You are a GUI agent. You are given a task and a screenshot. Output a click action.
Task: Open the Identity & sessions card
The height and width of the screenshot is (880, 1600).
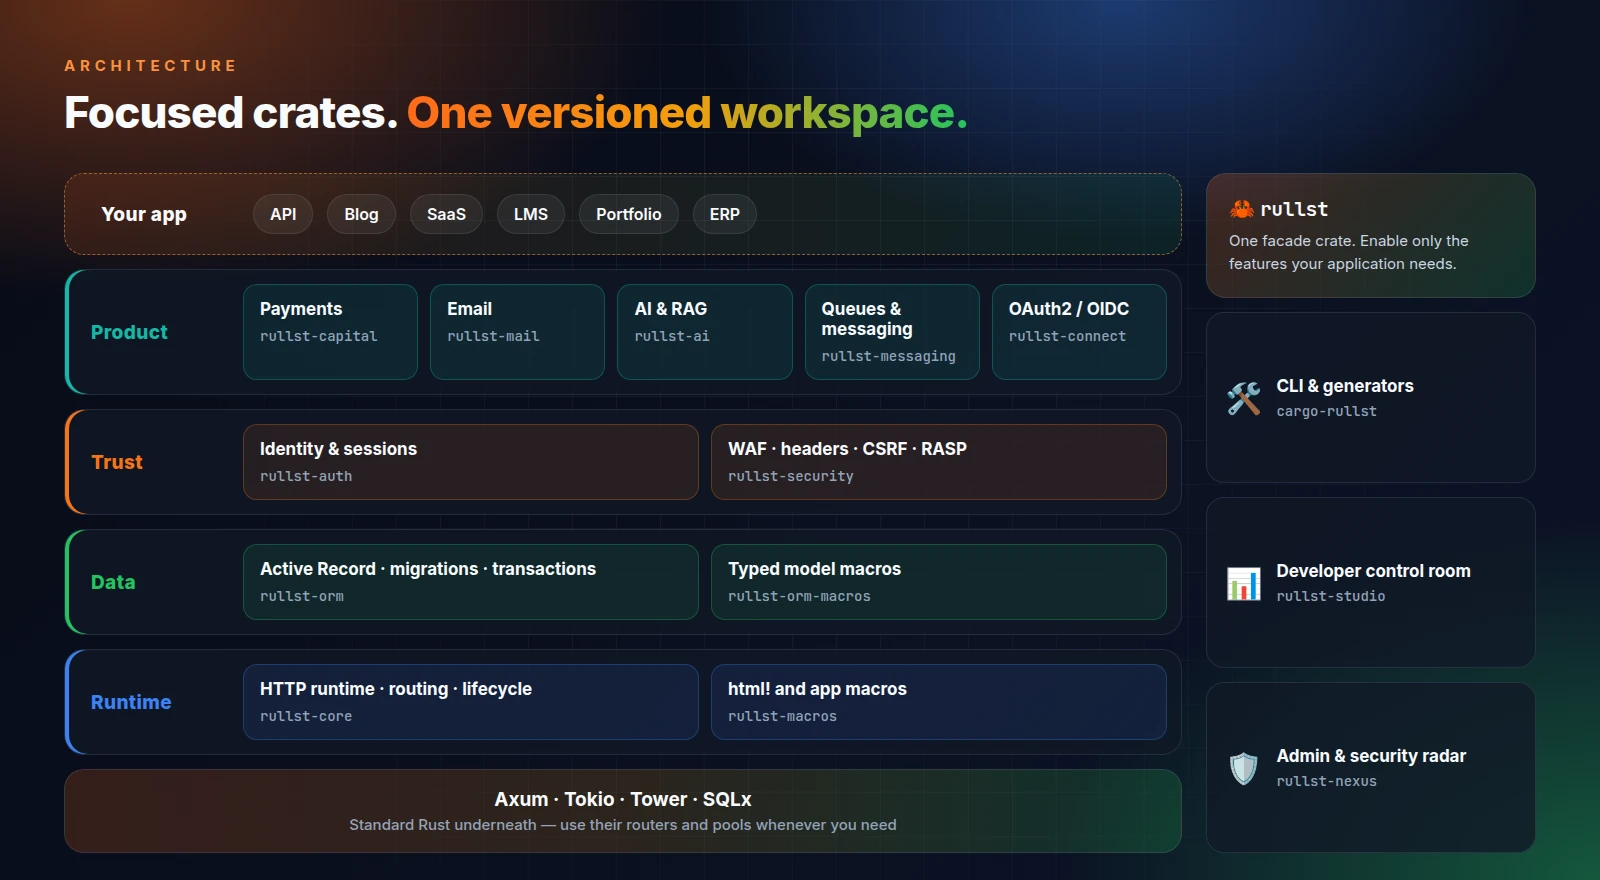point(471,462)
